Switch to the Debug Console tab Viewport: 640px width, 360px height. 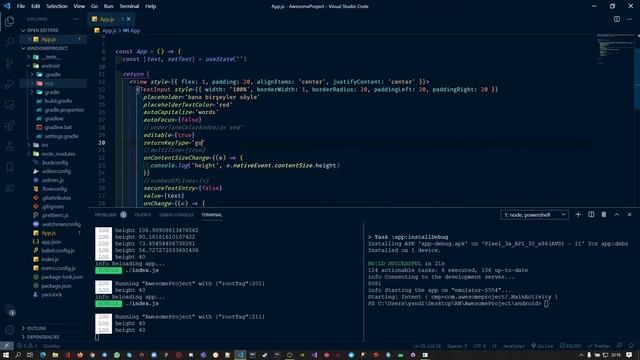pyautogui.click(x=176, y=215)
